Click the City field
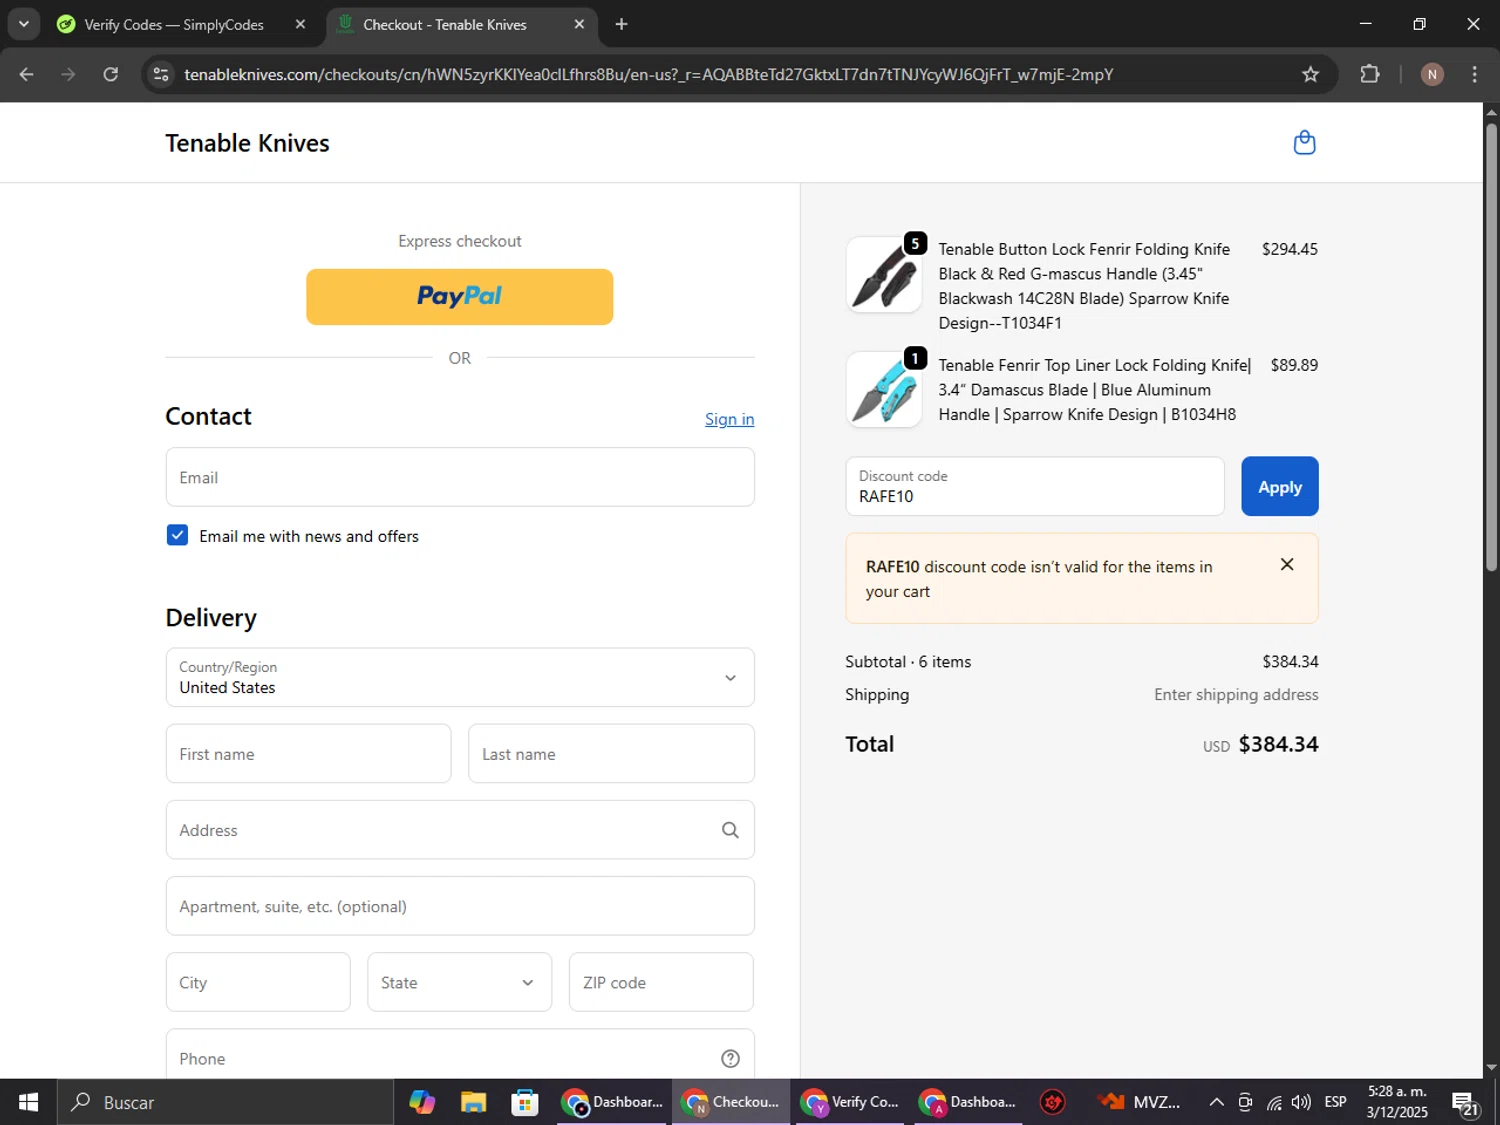This screenshot has width=1500, height=1125. click(x=258, y=982)
